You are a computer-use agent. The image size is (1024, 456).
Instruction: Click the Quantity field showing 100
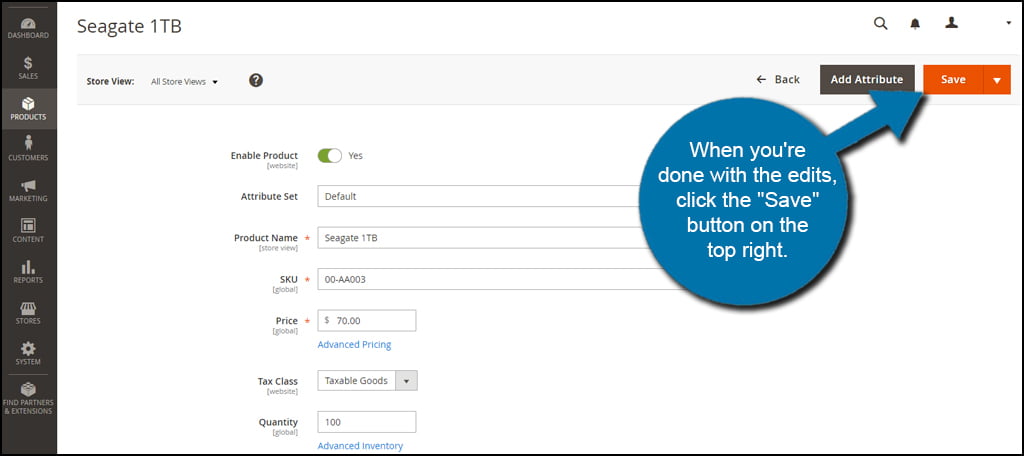(367, 421)
